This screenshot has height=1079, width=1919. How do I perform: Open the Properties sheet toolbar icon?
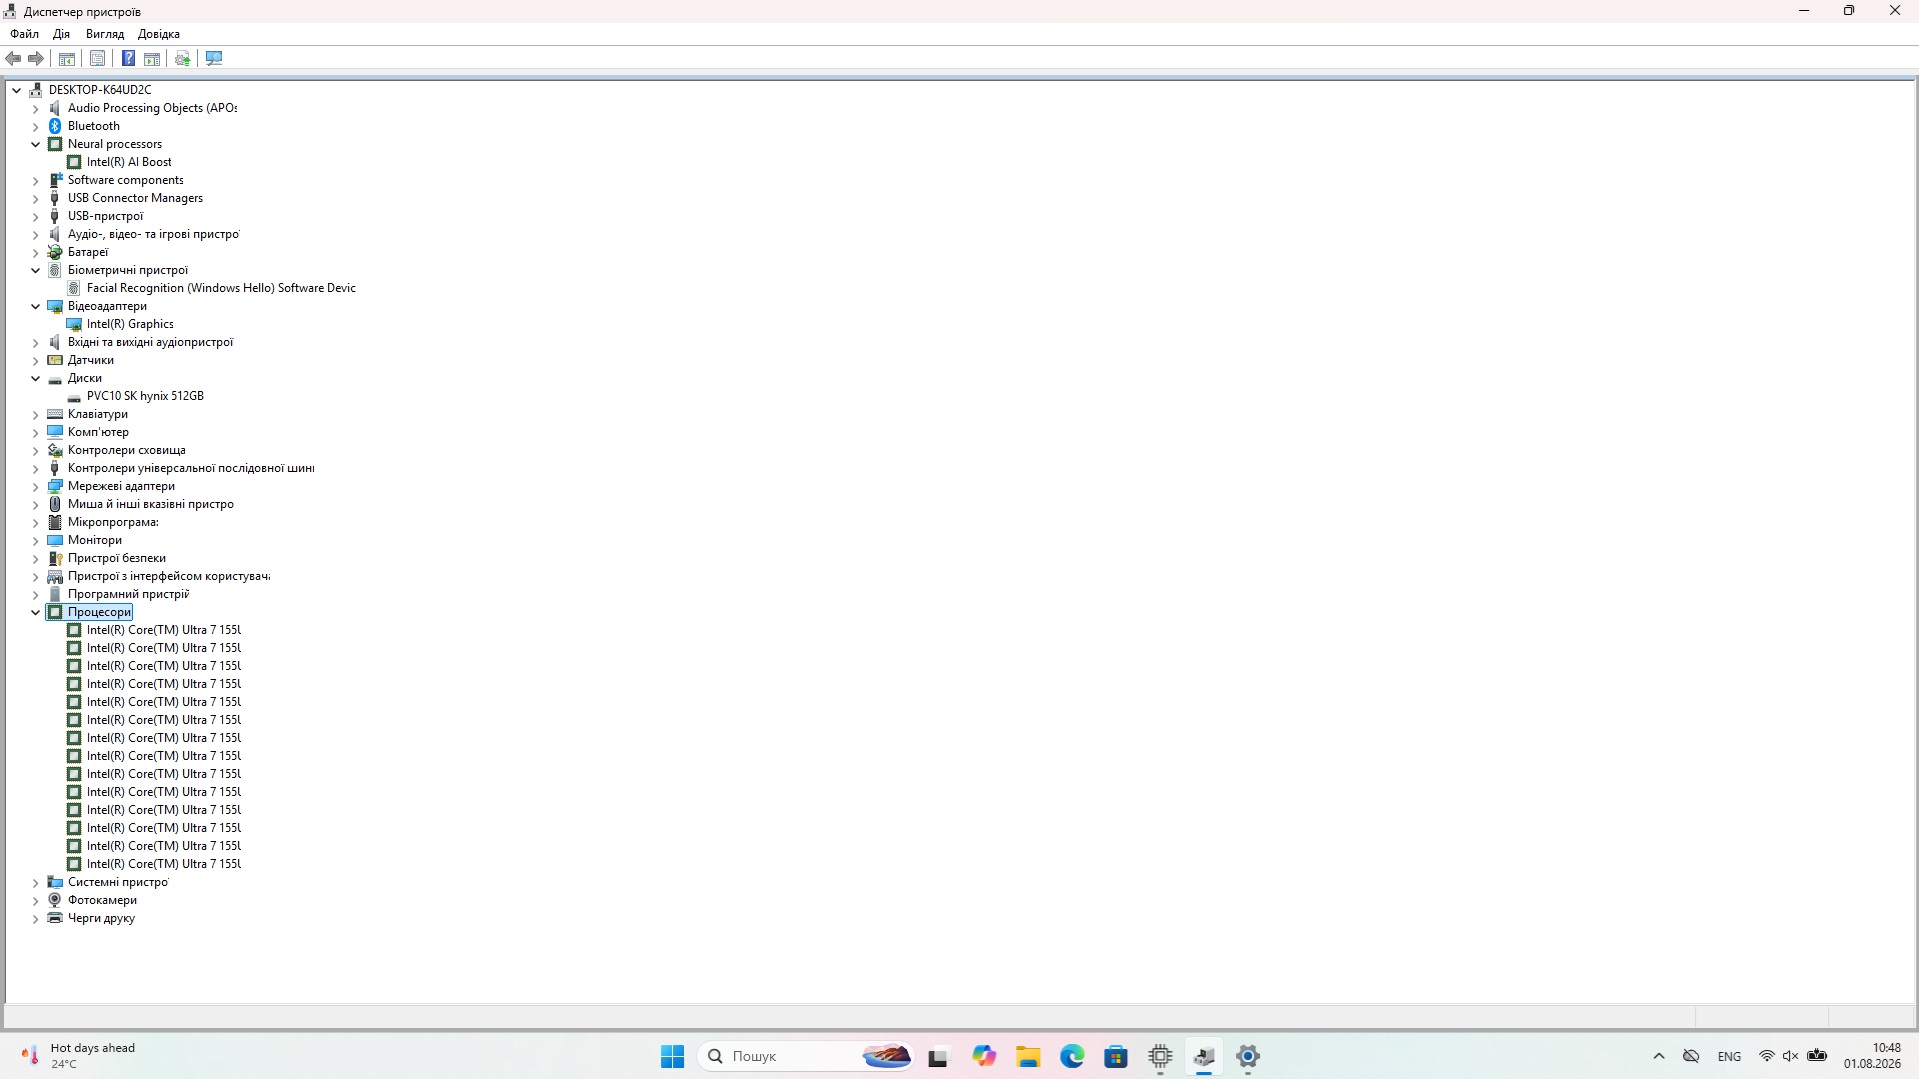(x=97, y=59)
